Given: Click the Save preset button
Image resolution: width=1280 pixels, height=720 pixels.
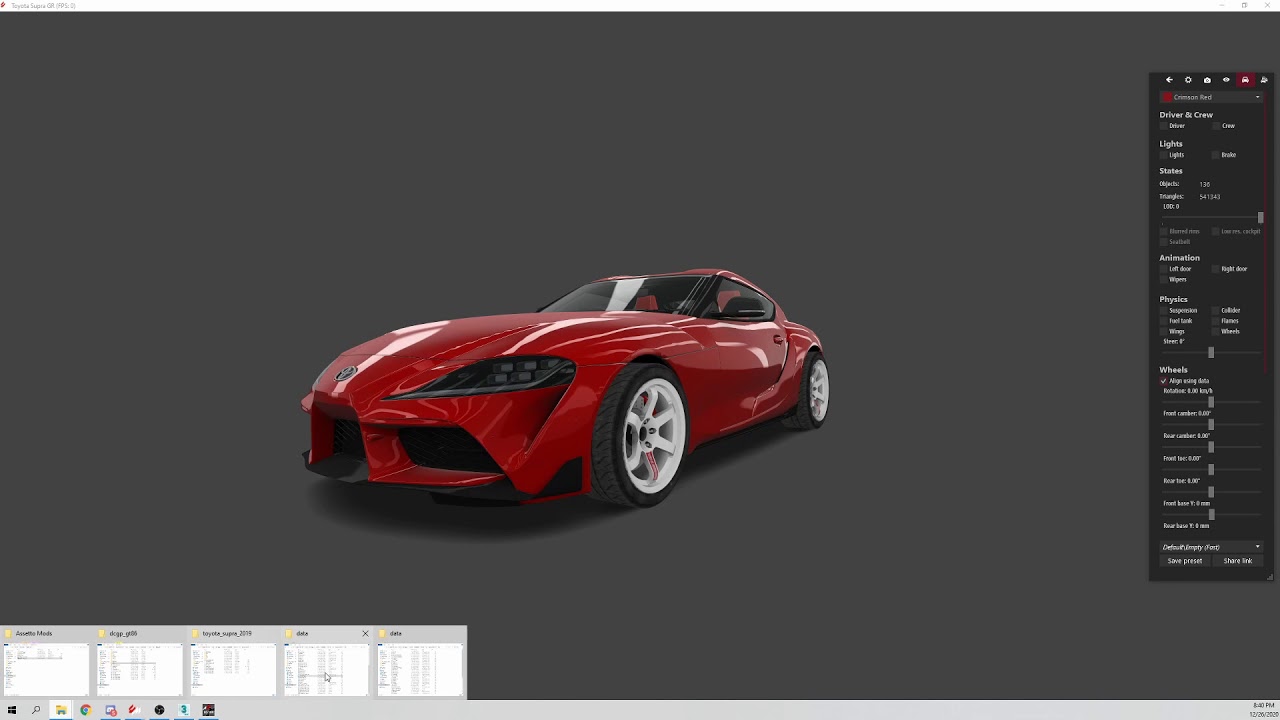Looking at the screenshot, I should pyautogui.click(x=1185, y=561).
